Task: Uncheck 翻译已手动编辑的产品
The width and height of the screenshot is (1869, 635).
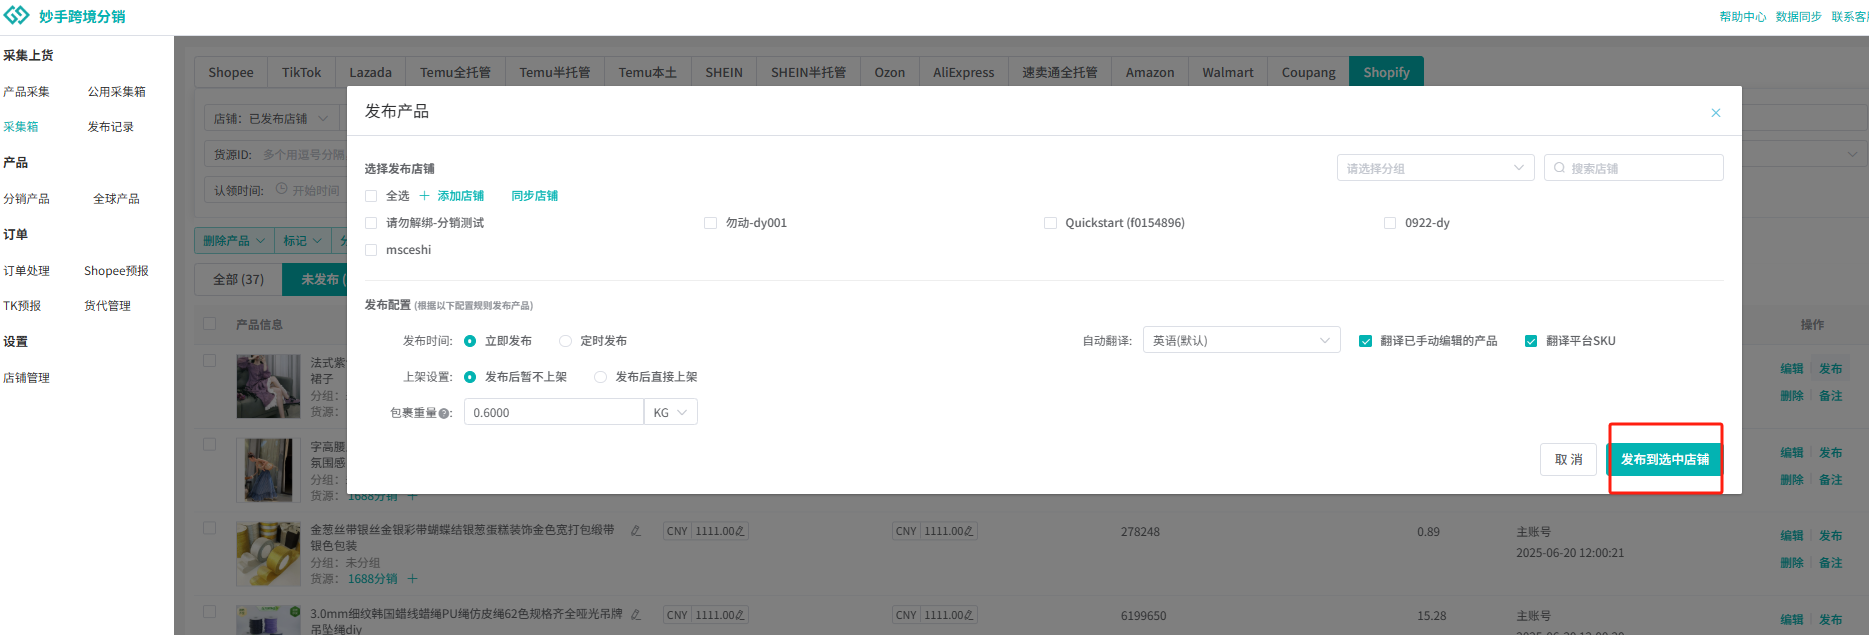Action: click(1365, 341)
